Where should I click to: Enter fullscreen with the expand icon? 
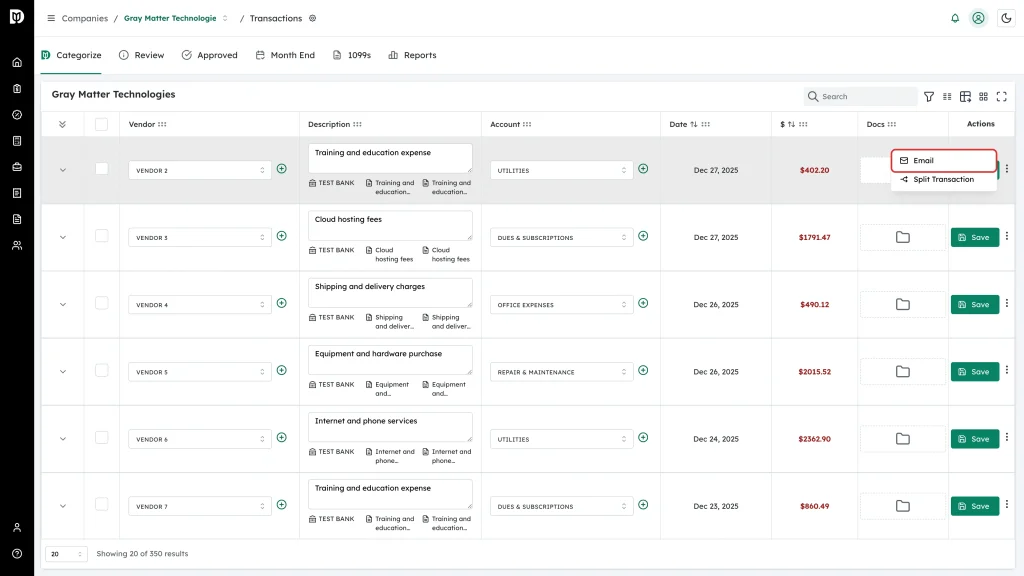[1001, 97]
